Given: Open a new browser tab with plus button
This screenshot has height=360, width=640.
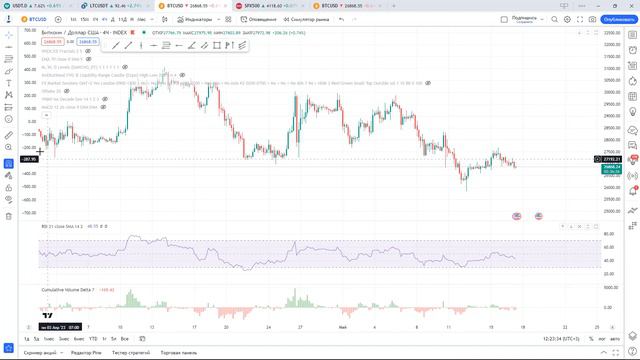Looking at the screenshot, I should click(393, 6).
